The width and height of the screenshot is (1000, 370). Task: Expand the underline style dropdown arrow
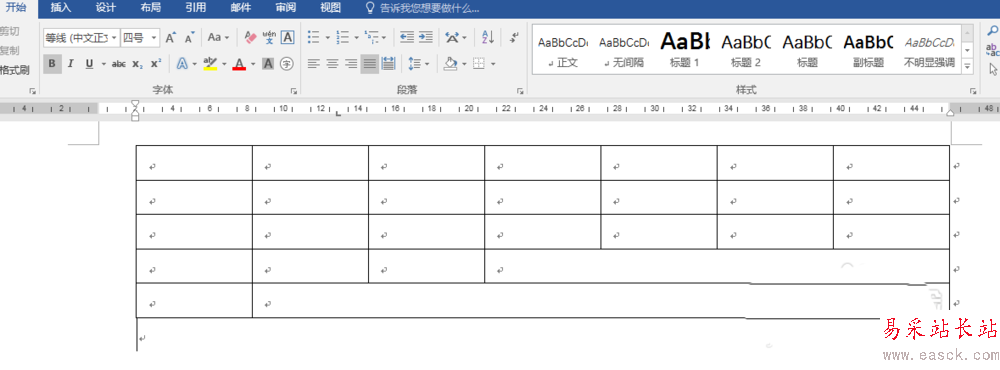pos(103,64)
